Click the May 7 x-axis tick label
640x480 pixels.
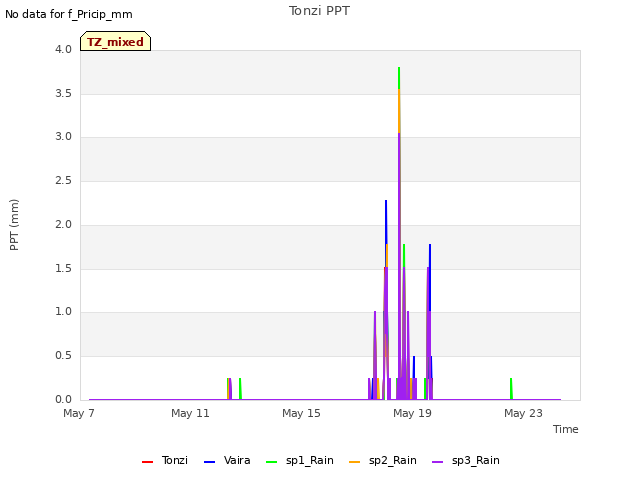79,413
